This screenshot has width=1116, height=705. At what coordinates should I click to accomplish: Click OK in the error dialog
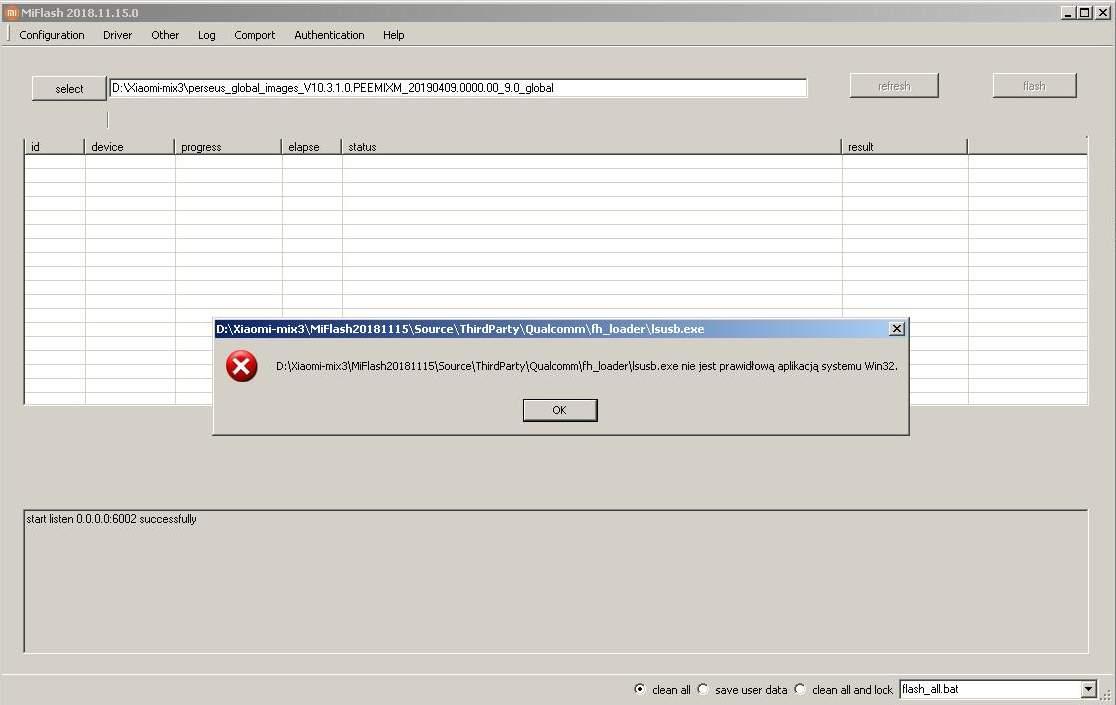click(559, 410)
